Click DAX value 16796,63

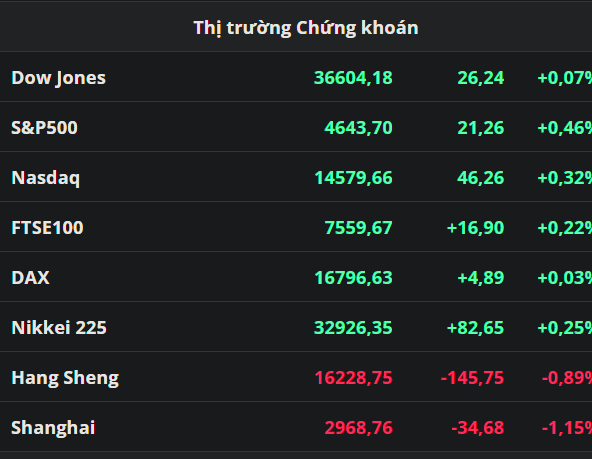pyautogui.click(x=353, y=278)
